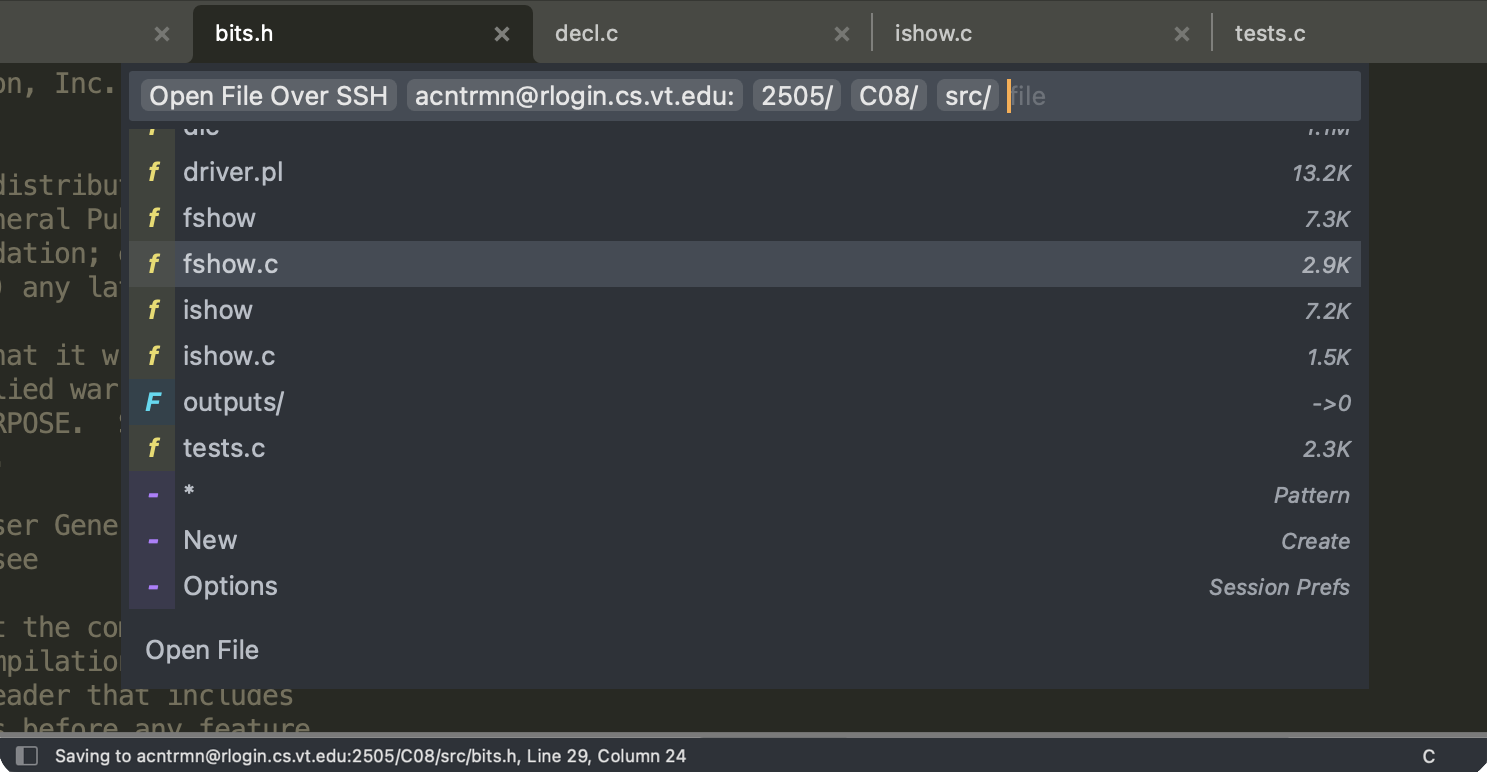Close the ishow.c tab
This screenshot has width=1487, height=772.
(1181, 32)
